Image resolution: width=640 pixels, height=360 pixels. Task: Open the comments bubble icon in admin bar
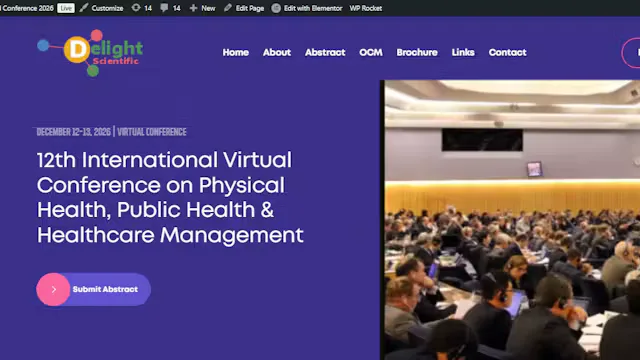click(164, 8)
